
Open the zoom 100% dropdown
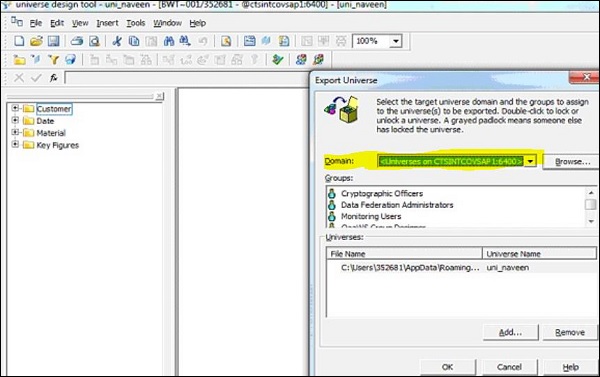396,41
